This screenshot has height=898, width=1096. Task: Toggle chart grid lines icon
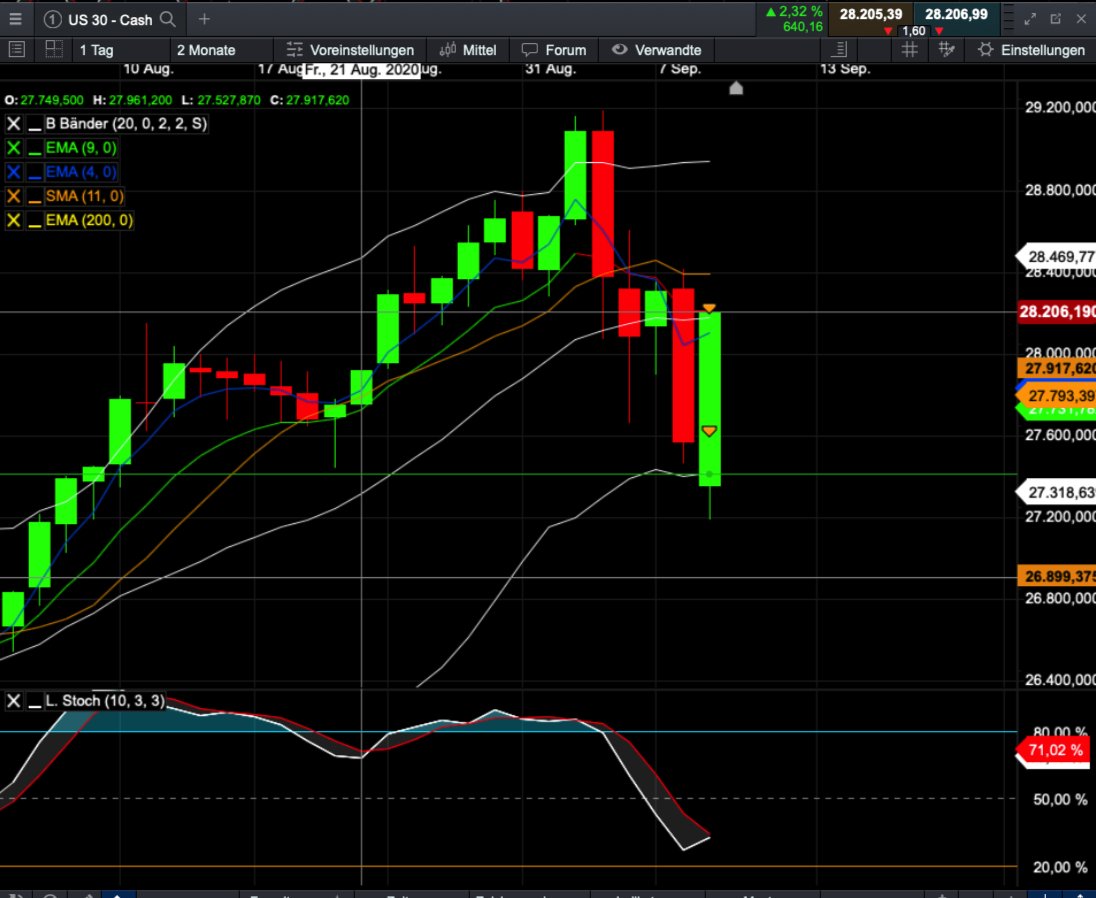tap(909, 49)
